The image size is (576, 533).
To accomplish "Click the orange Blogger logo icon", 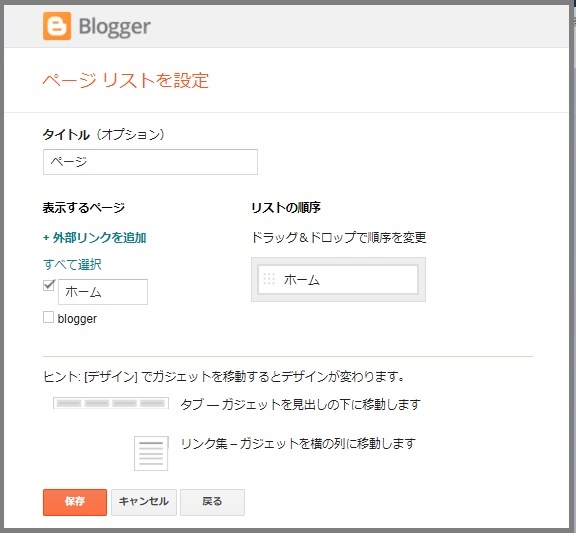I will pos(57,26).
